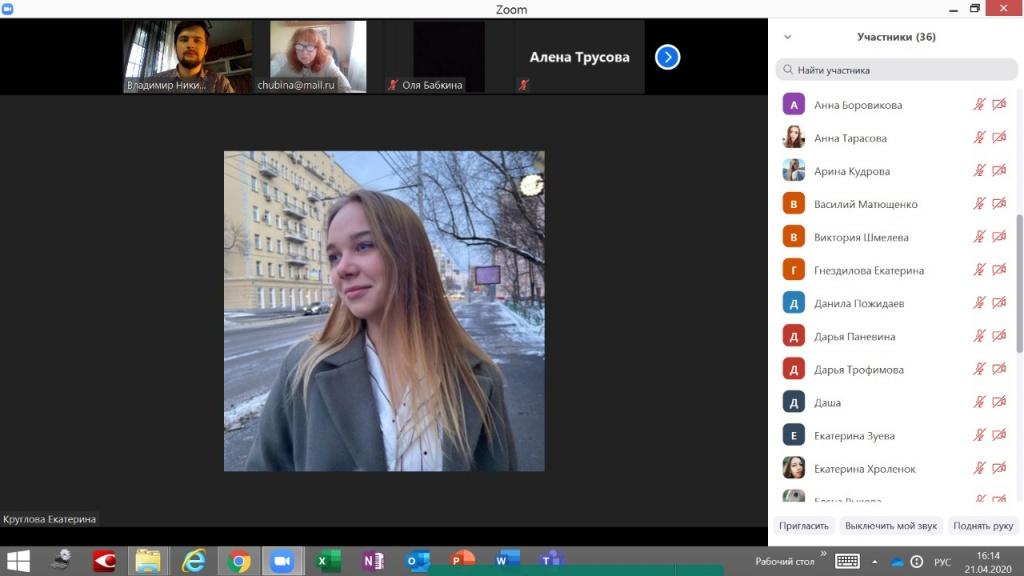Image resolution: width=1024 pixels, height=576 pixels.
Task: Open Word from the taskbar
Action: tap(507, 561)
